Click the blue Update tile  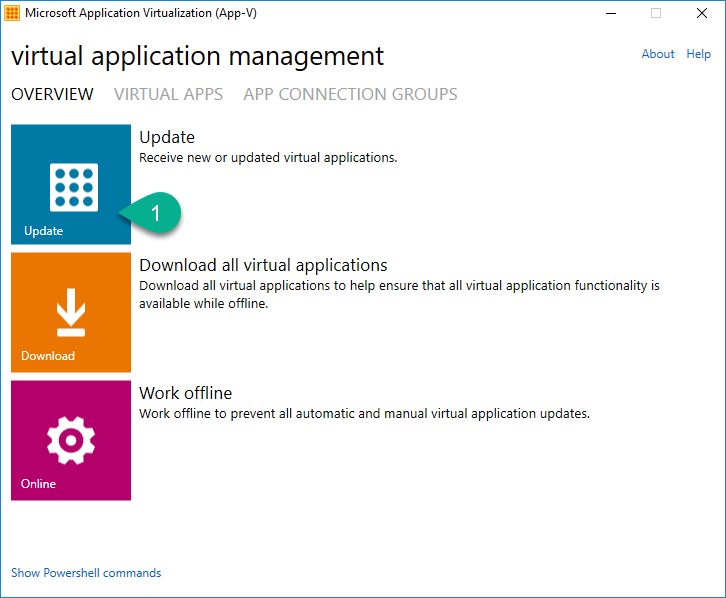(x=71, y=184)
